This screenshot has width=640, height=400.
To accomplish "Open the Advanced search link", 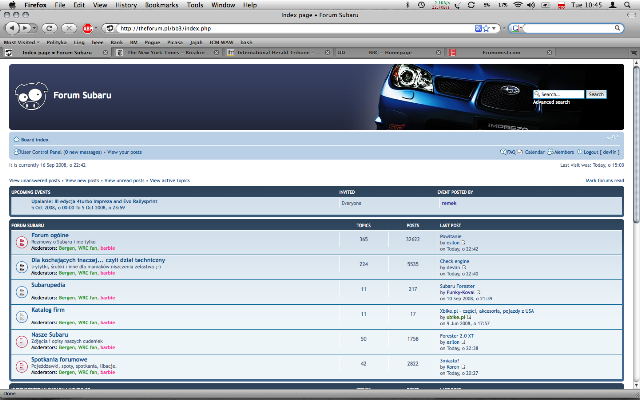I will click(x=551, y=102).
